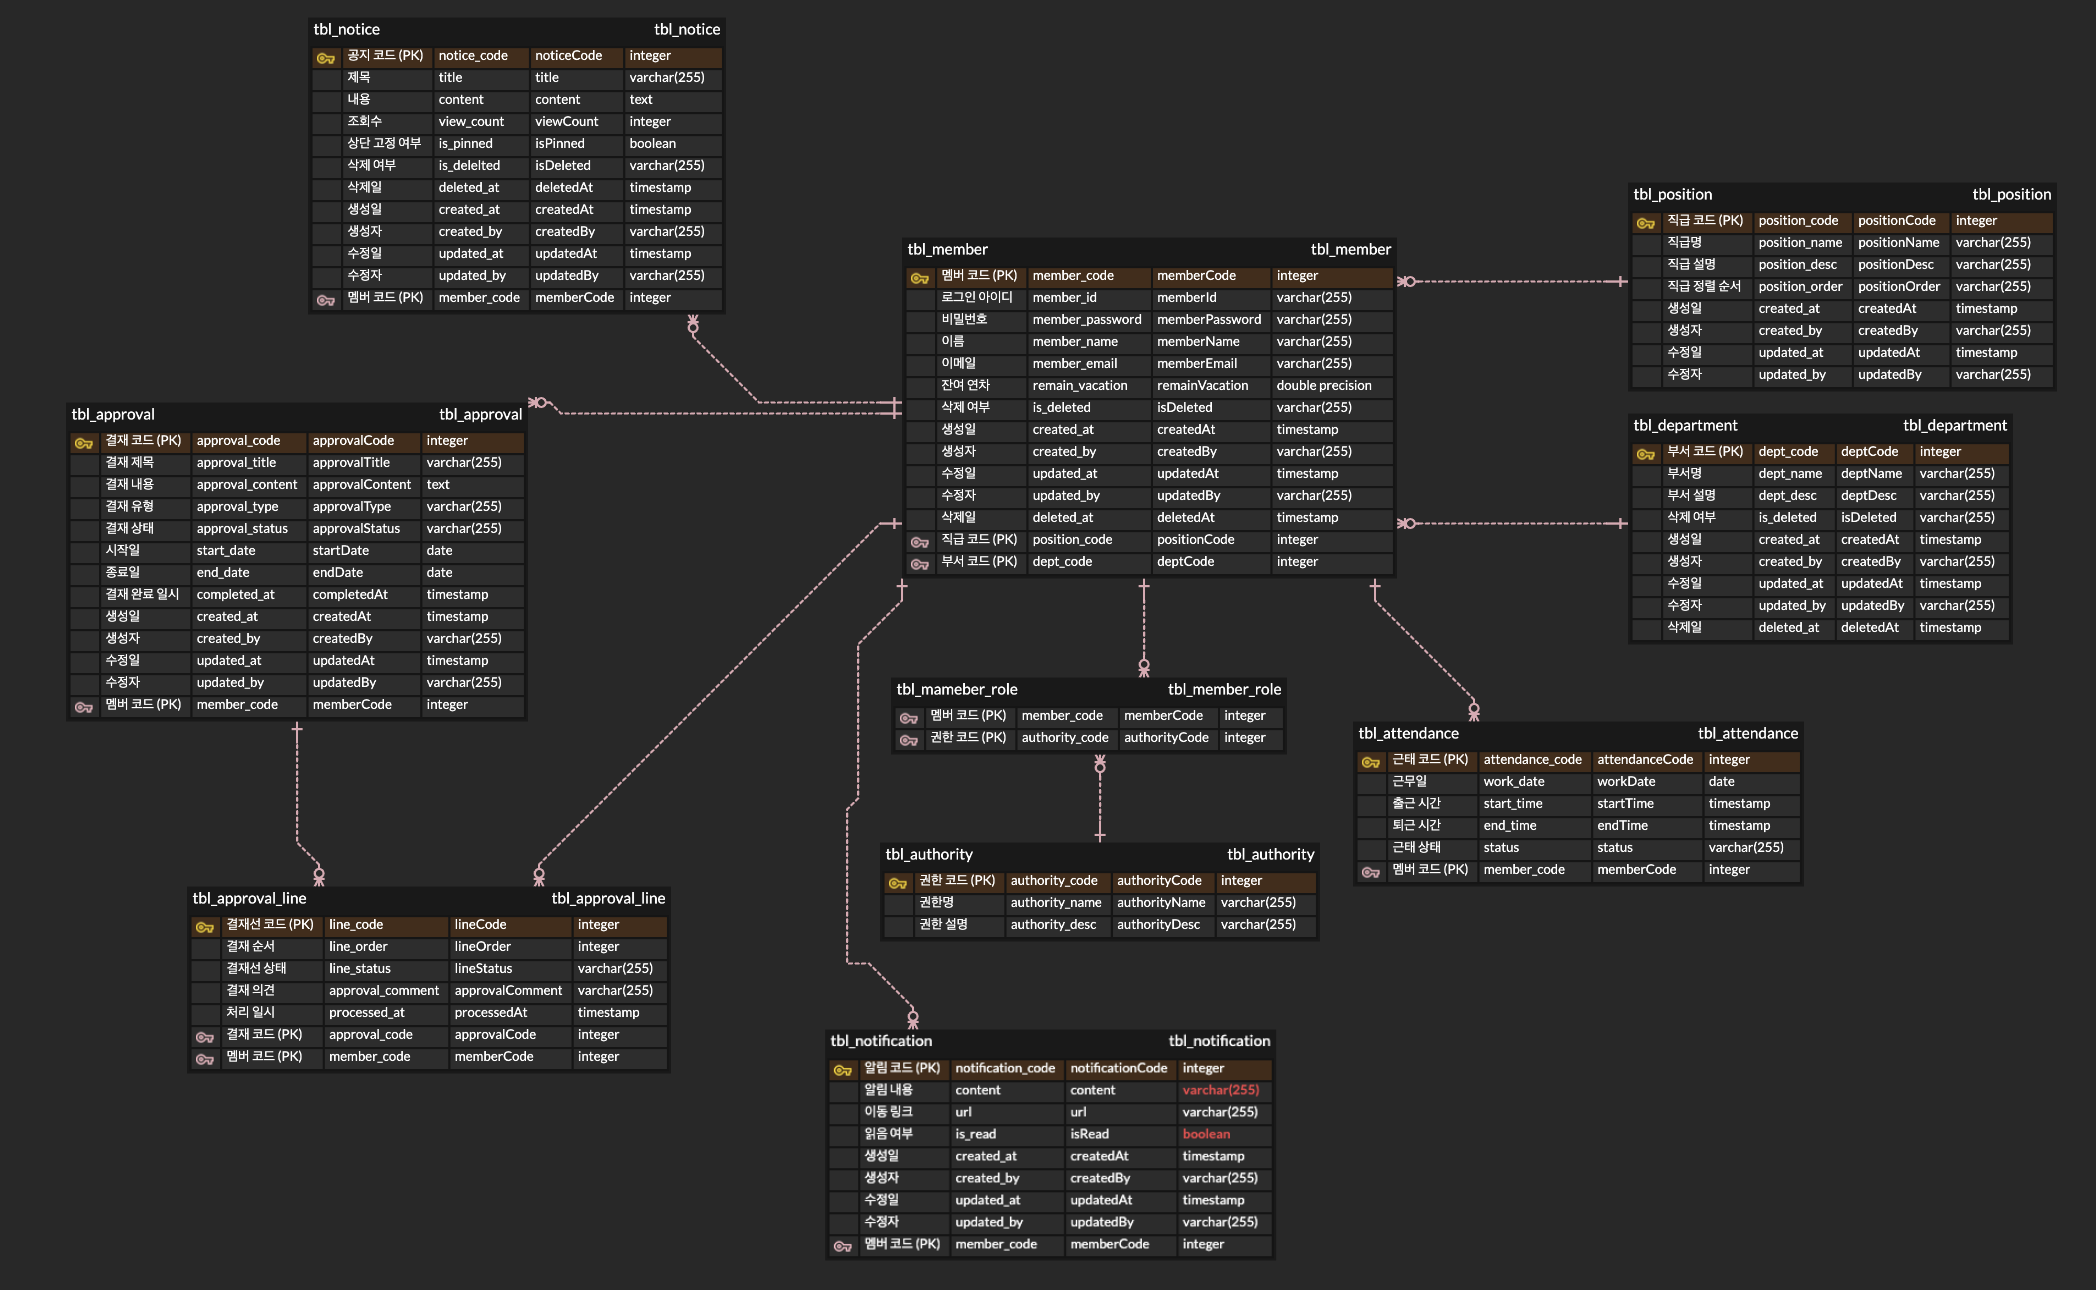The width and height of the screenshot is (2096, 1290).
Task: Click red varchar(255) type in tbl_notification
Action: [1220, 1090]
